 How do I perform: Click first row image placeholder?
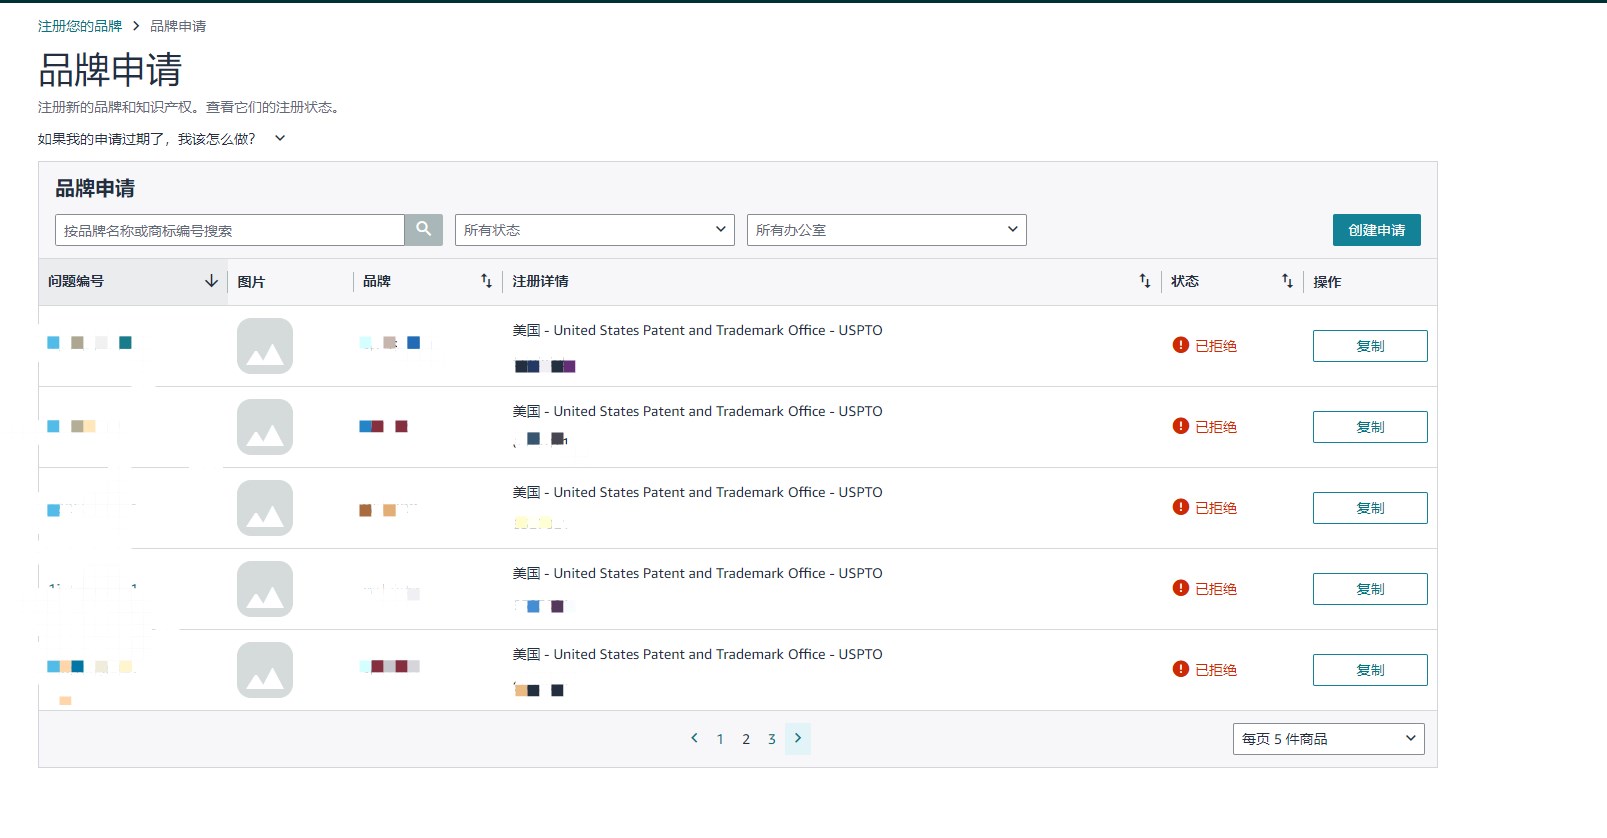pos(265,346)
